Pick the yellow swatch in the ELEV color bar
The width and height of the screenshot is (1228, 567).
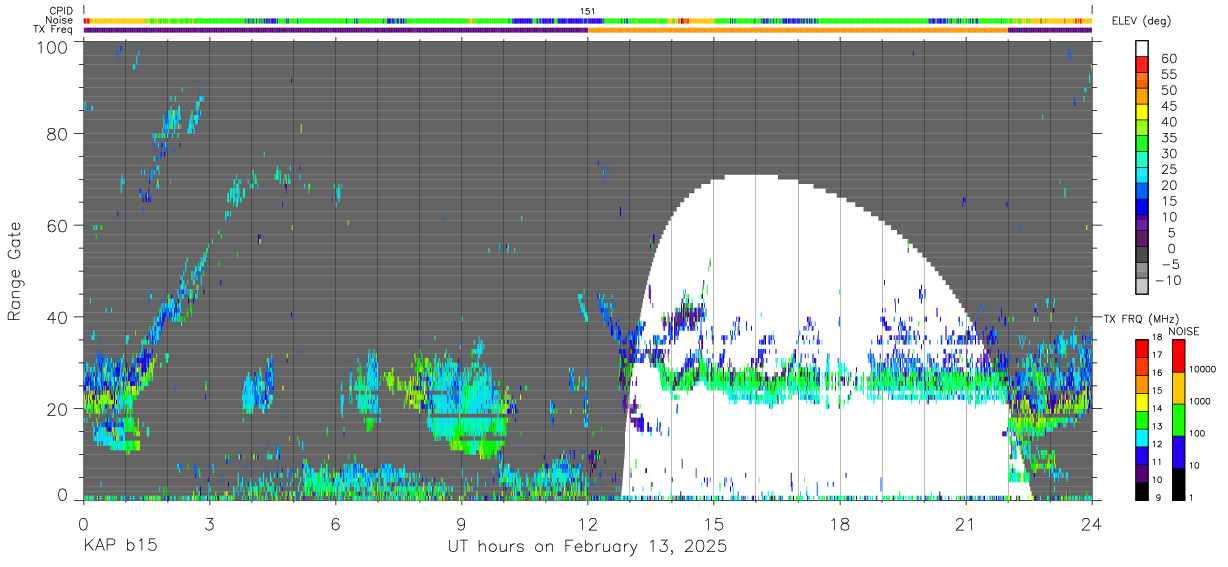1142,111
